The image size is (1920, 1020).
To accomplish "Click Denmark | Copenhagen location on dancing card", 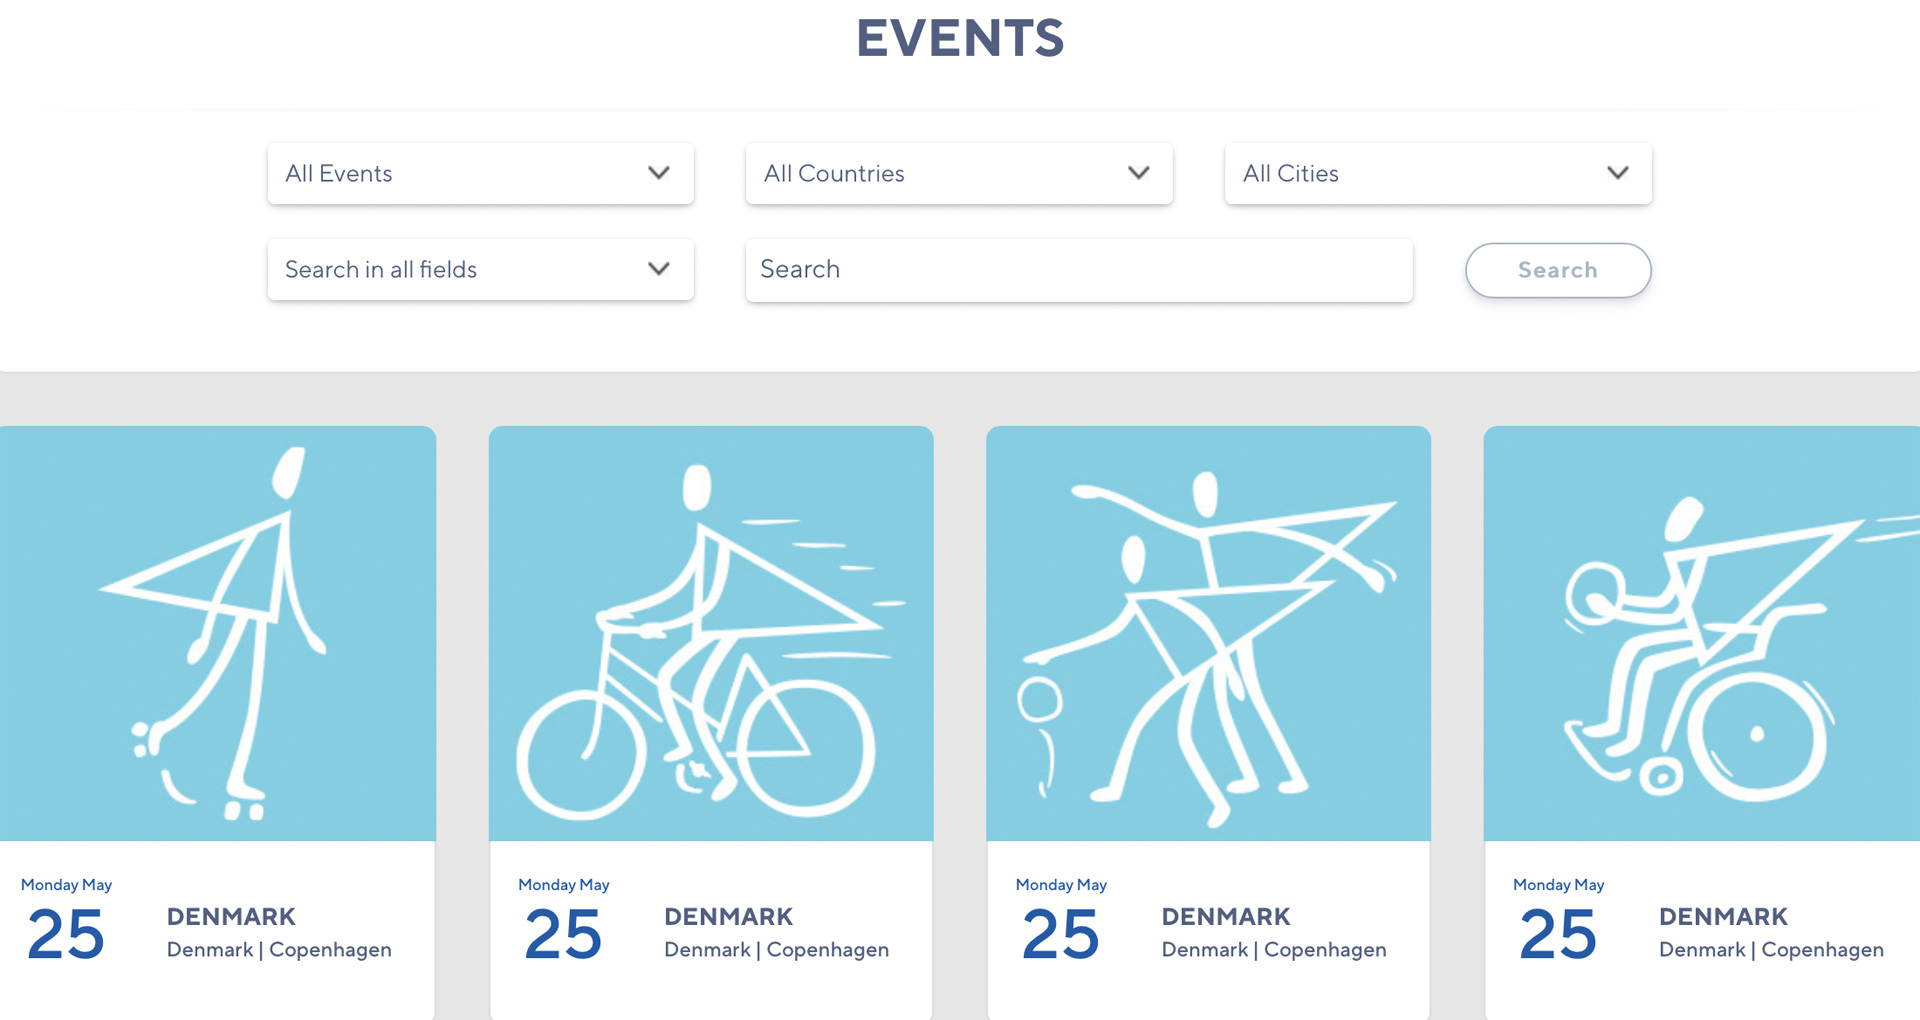I will click(x=1274, y=950).
